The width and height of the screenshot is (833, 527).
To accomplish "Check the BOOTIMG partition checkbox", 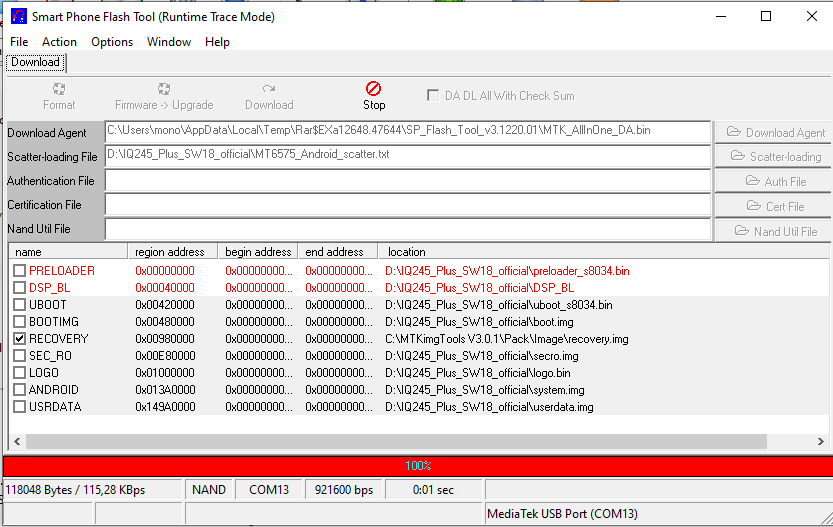I will click(x=20, y=322).
